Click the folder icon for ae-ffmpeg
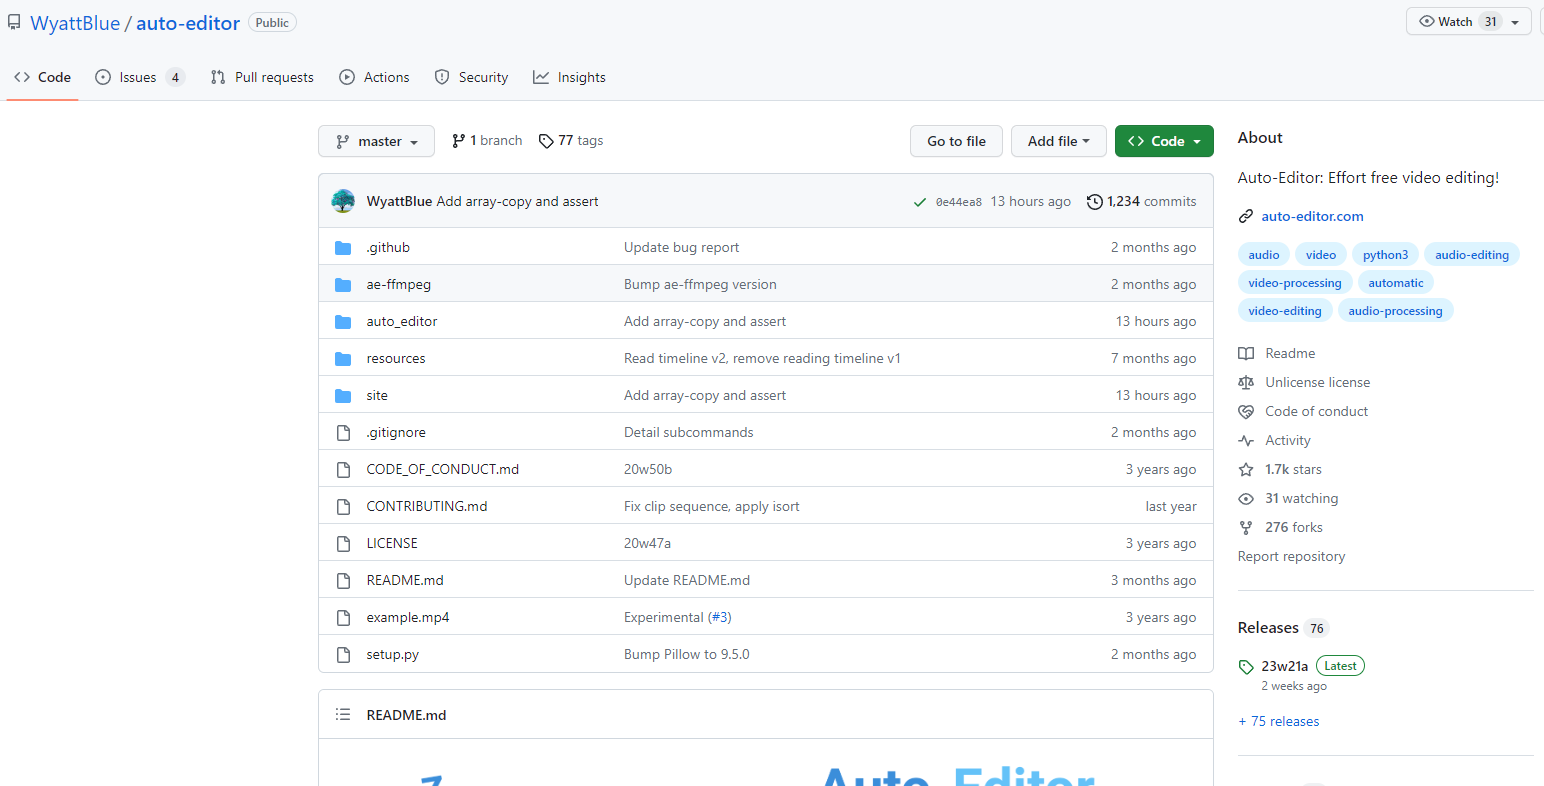 click(343, 284)
